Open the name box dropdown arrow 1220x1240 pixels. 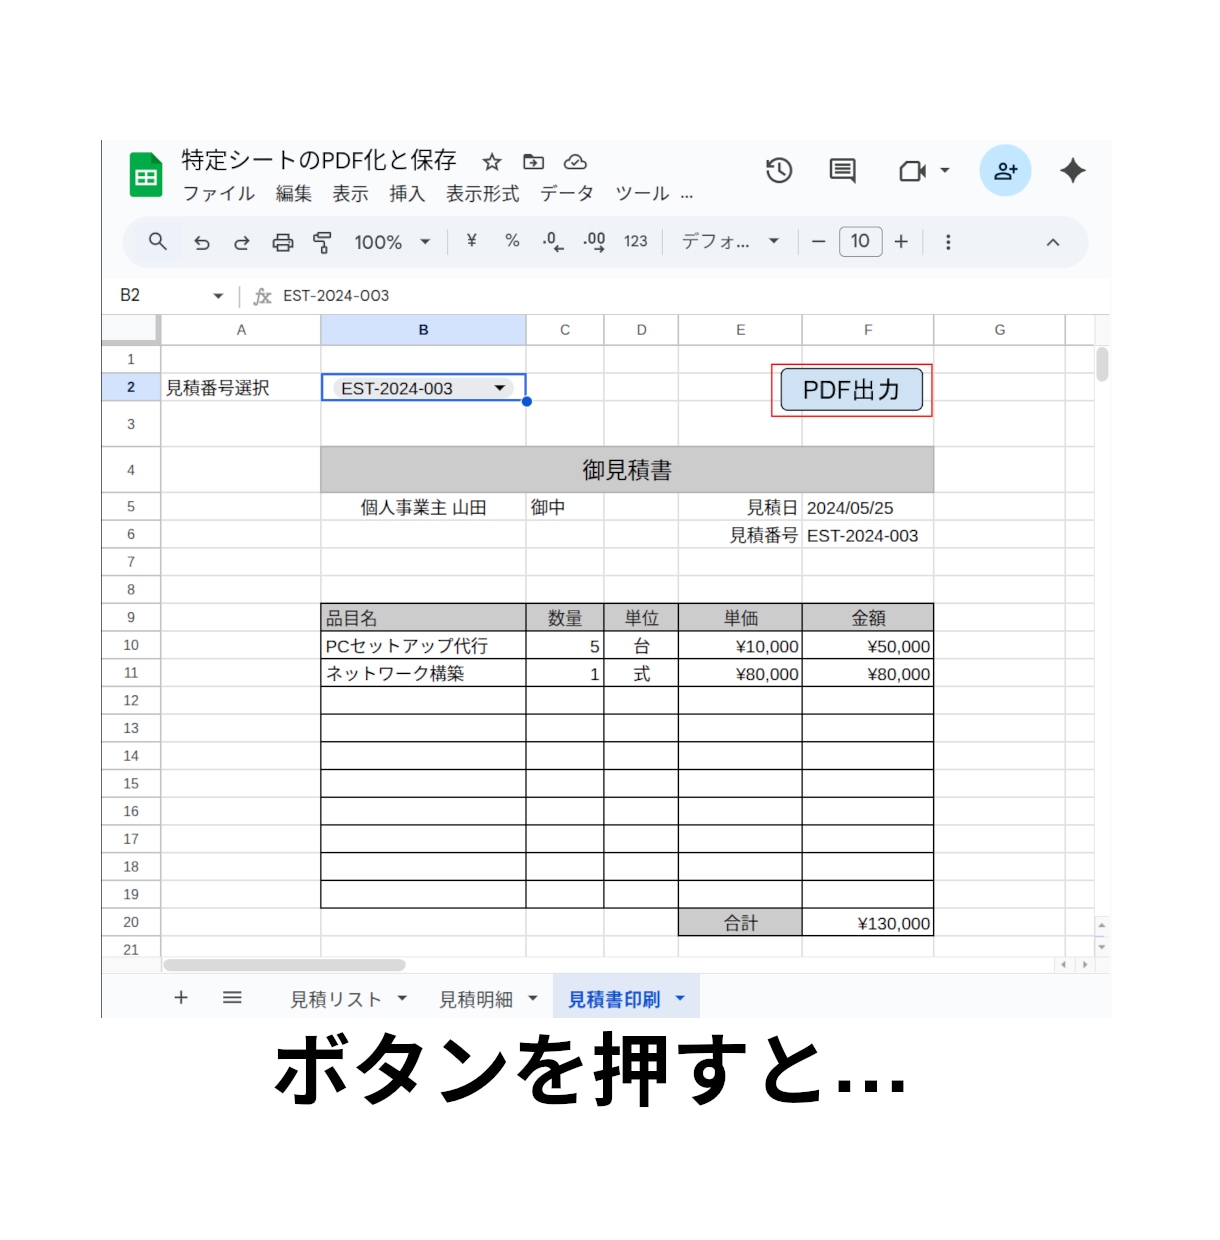pyautogui.click(x=218, y=296)
